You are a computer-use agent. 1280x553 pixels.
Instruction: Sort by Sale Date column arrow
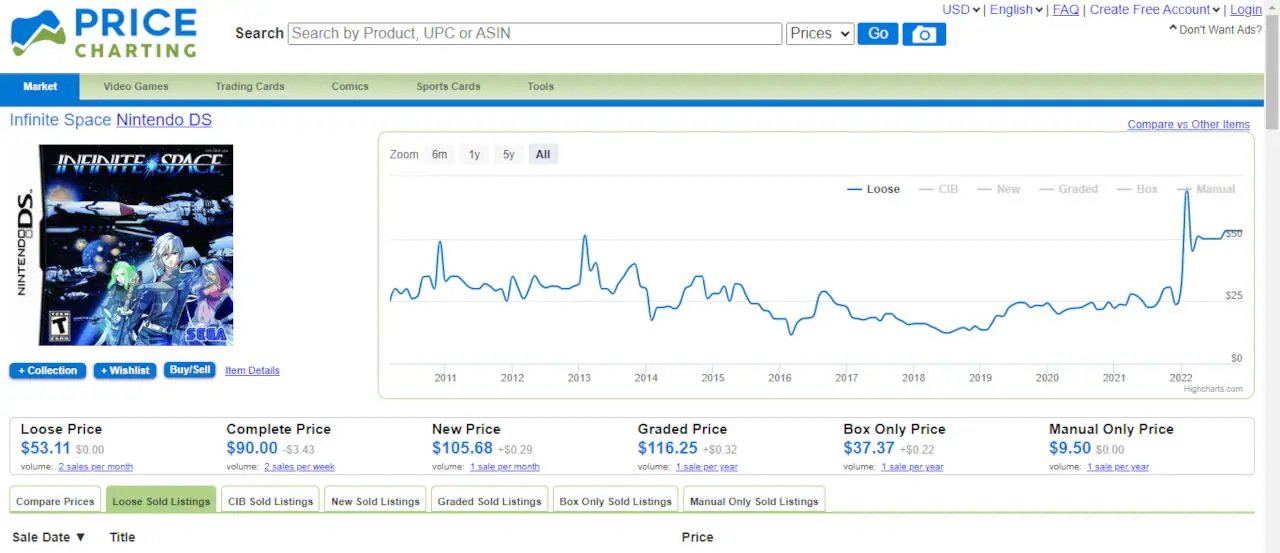pos(81,538)
